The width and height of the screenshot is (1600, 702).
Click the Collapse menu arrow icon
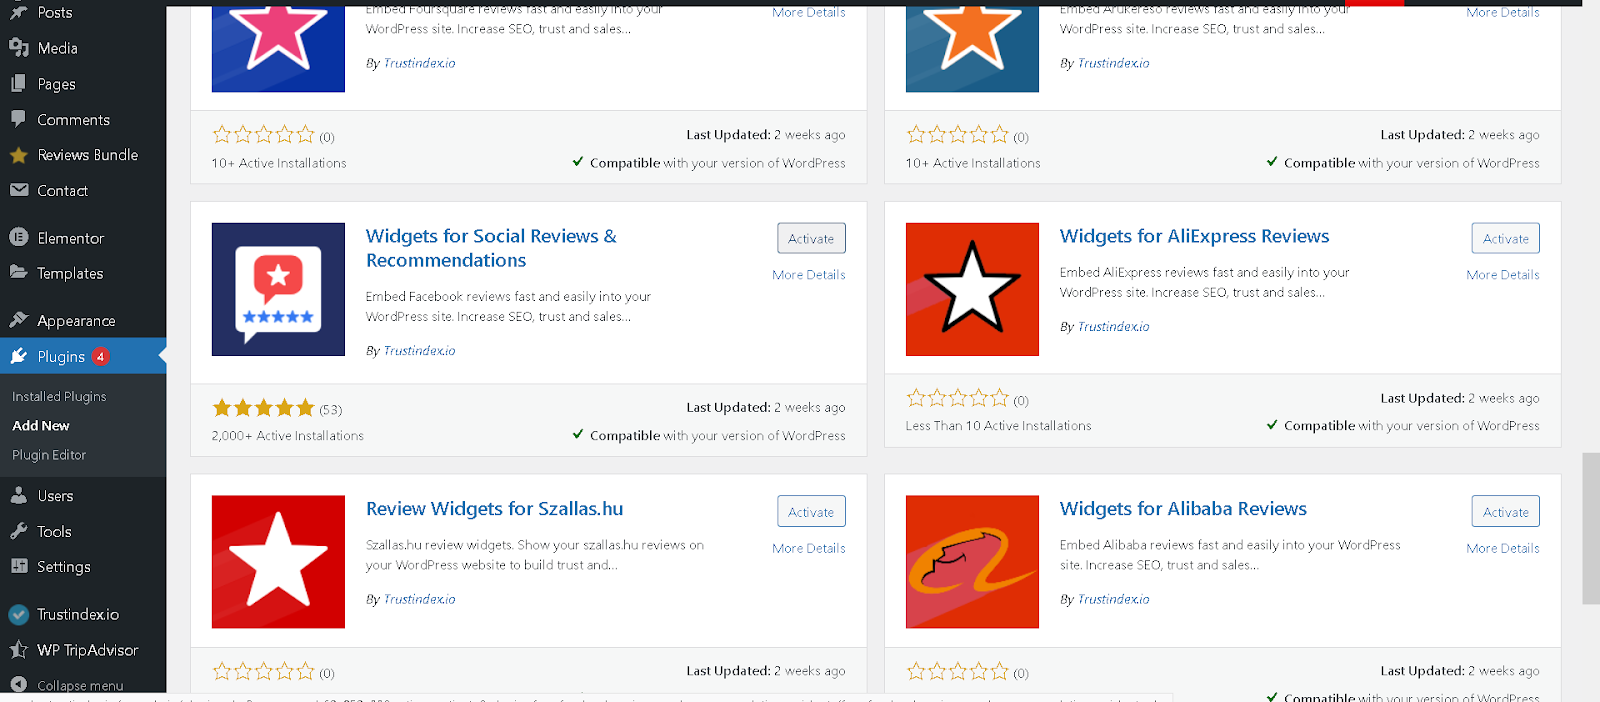click(18, 685)
